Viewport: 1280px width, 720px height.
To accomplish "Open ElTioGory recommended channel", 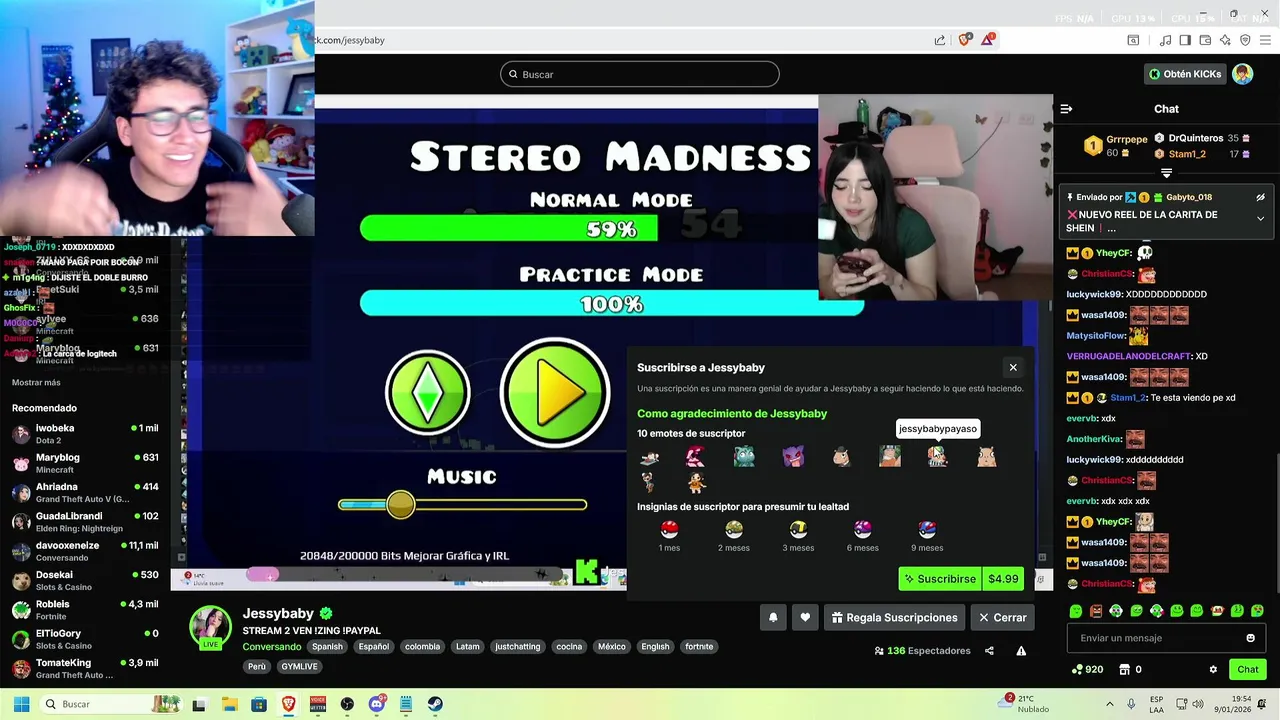I will coord(85,639).
